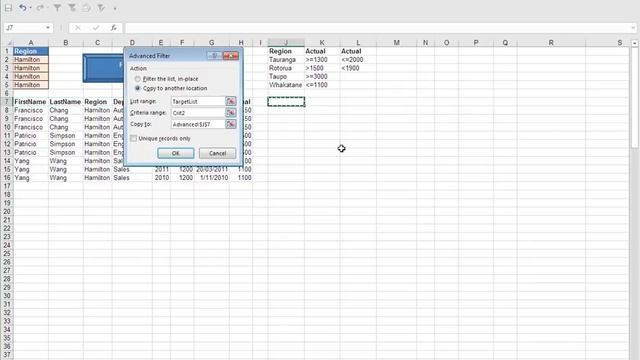The height and width of the screenshot is (360, 640).
Task: Click the Advanced Filter funnel icon
Action: point(101,8)
